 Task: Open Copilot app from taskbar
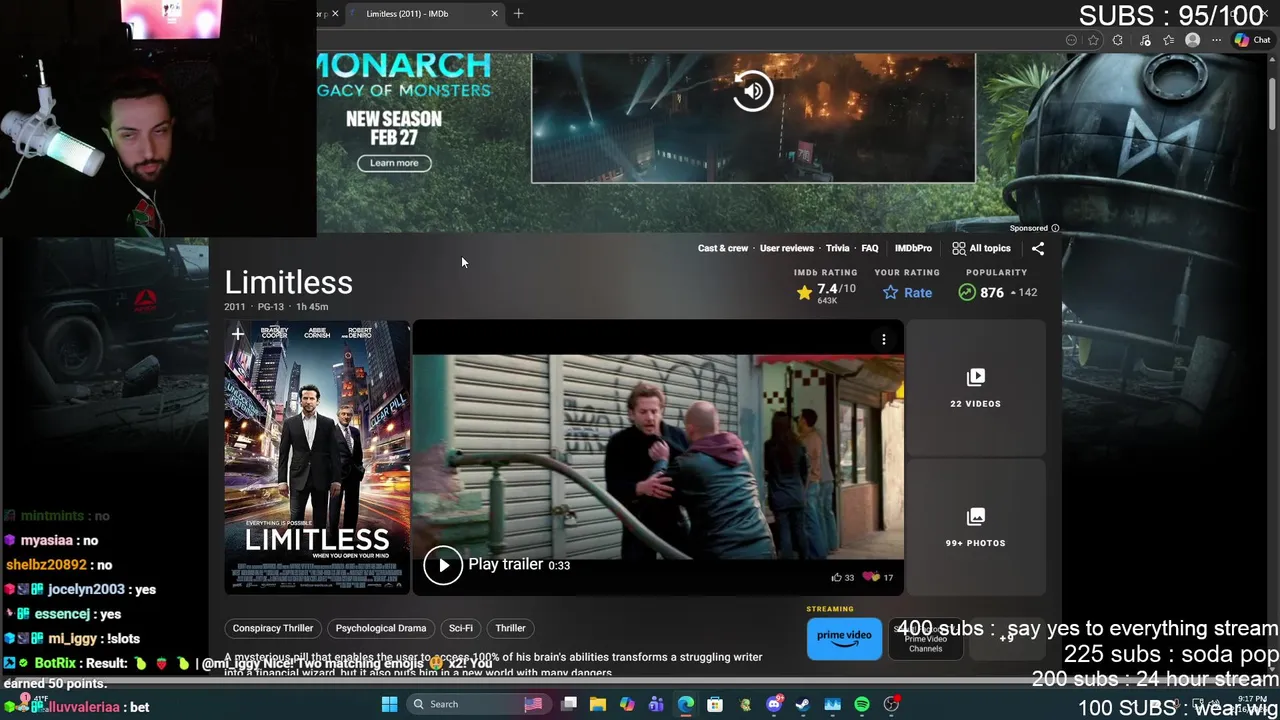(627, 704)
